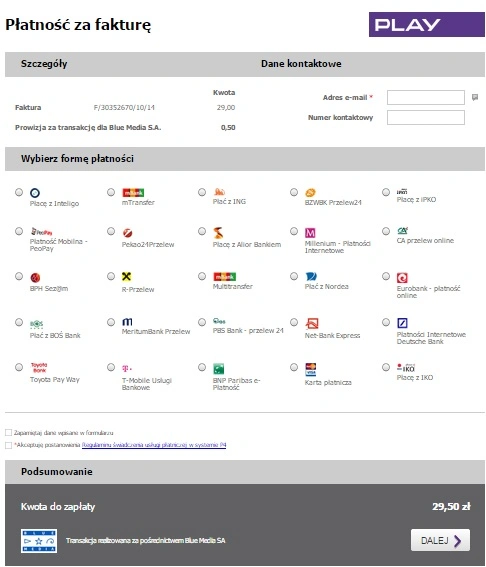Click the PLAY logo banner
Screen dimensions: 486x567
(x=426, y=25)
